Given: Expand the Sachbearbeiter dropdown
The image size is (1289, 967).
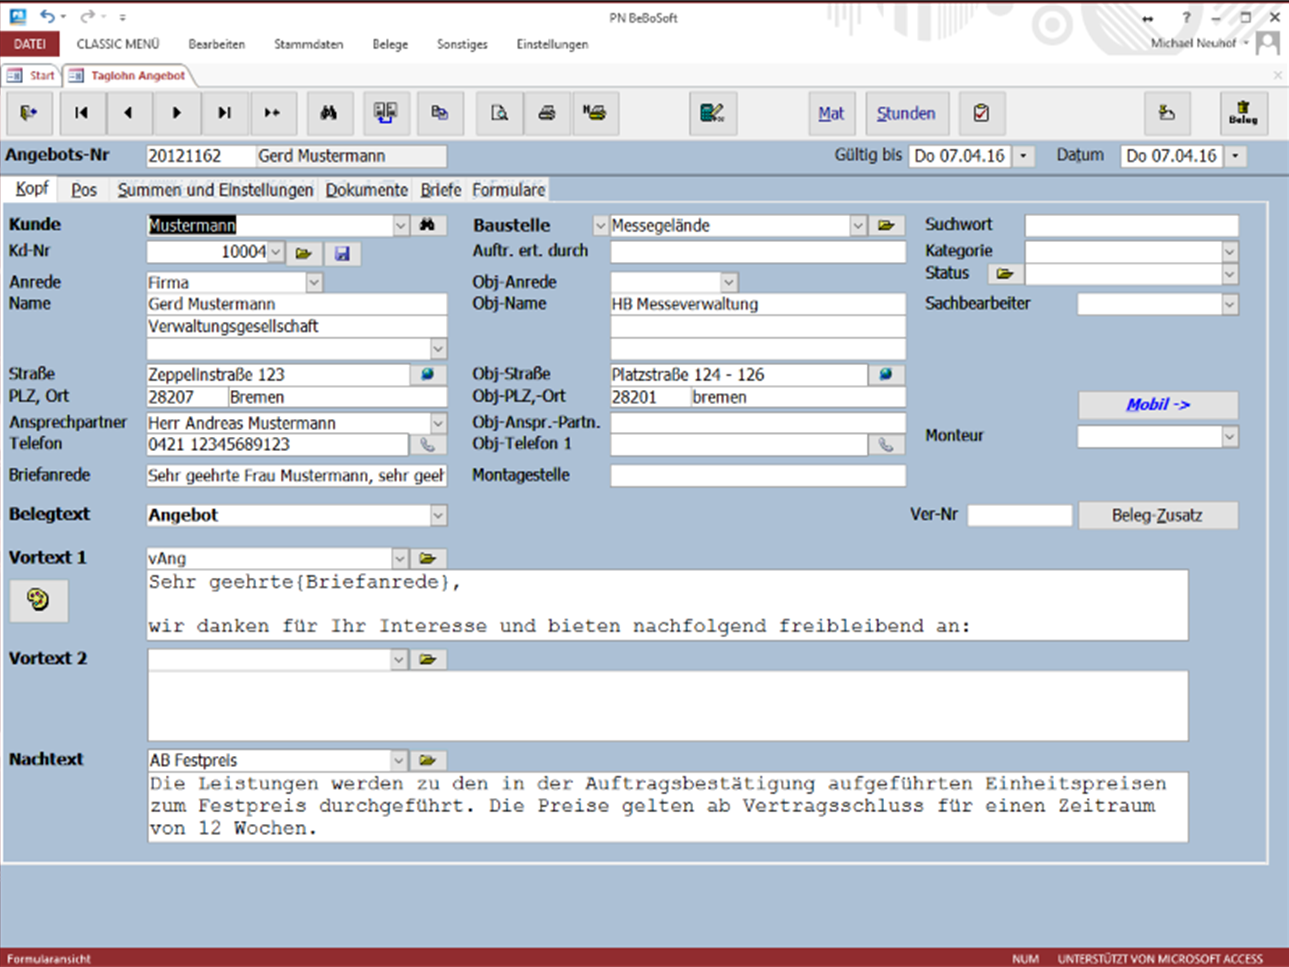Looking at the screenshot, I should (1229, 305).
